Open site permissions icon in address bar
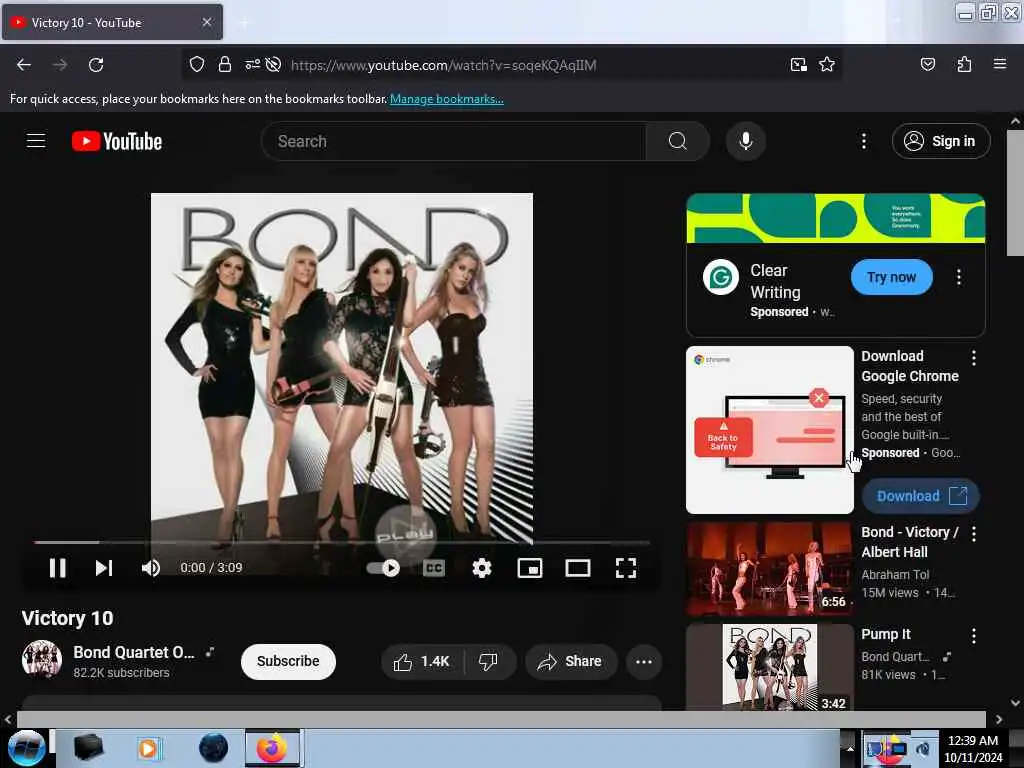 pyautogui.click(x=252, y=65)
